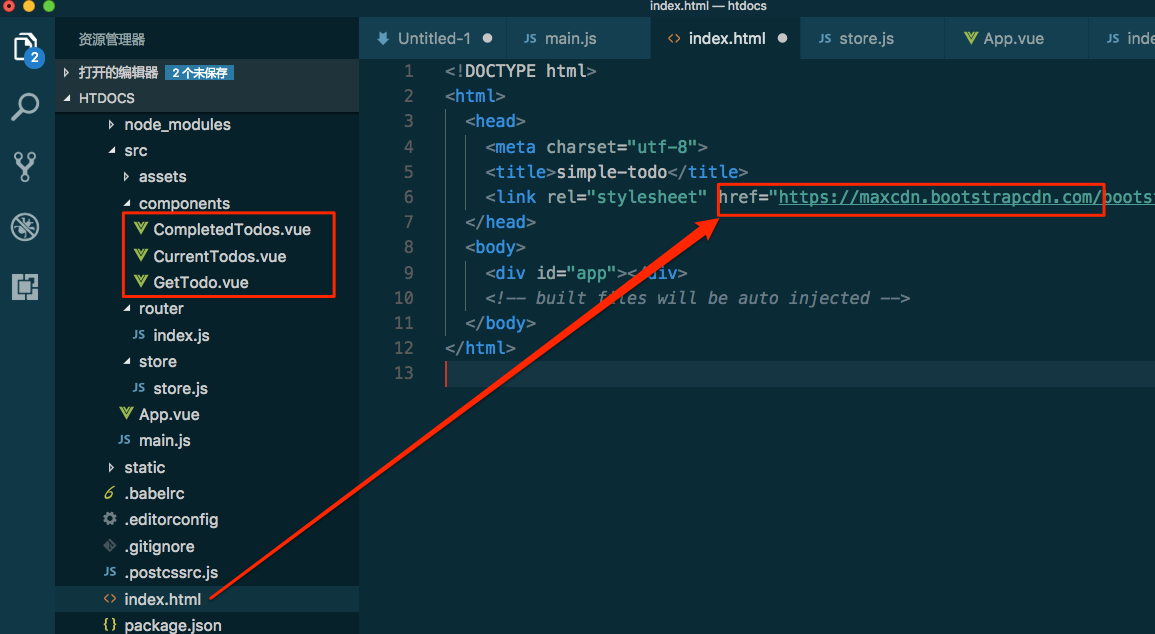Click the .babelrc file icon
The height and width of the screenshot is (634, 1155).
pyautogui.click(x=110, y=493)
